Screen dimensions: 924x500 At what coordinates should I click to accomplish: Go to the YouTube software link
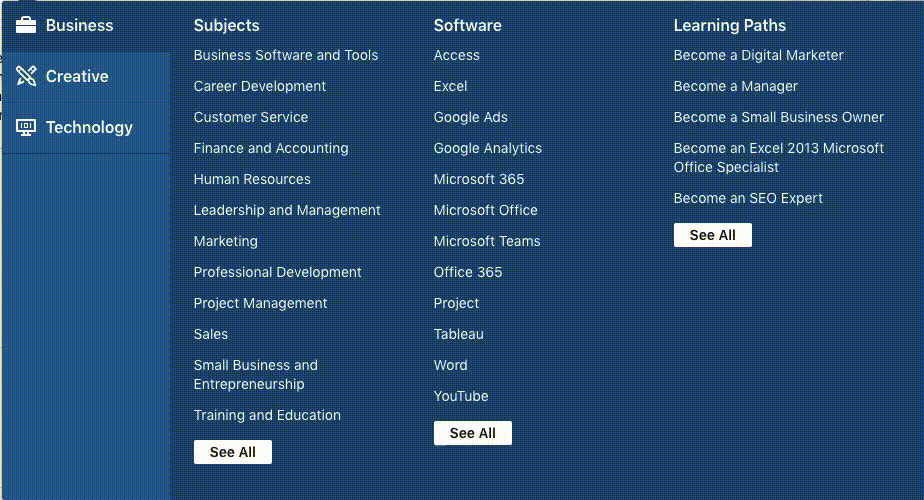[461, 396]
